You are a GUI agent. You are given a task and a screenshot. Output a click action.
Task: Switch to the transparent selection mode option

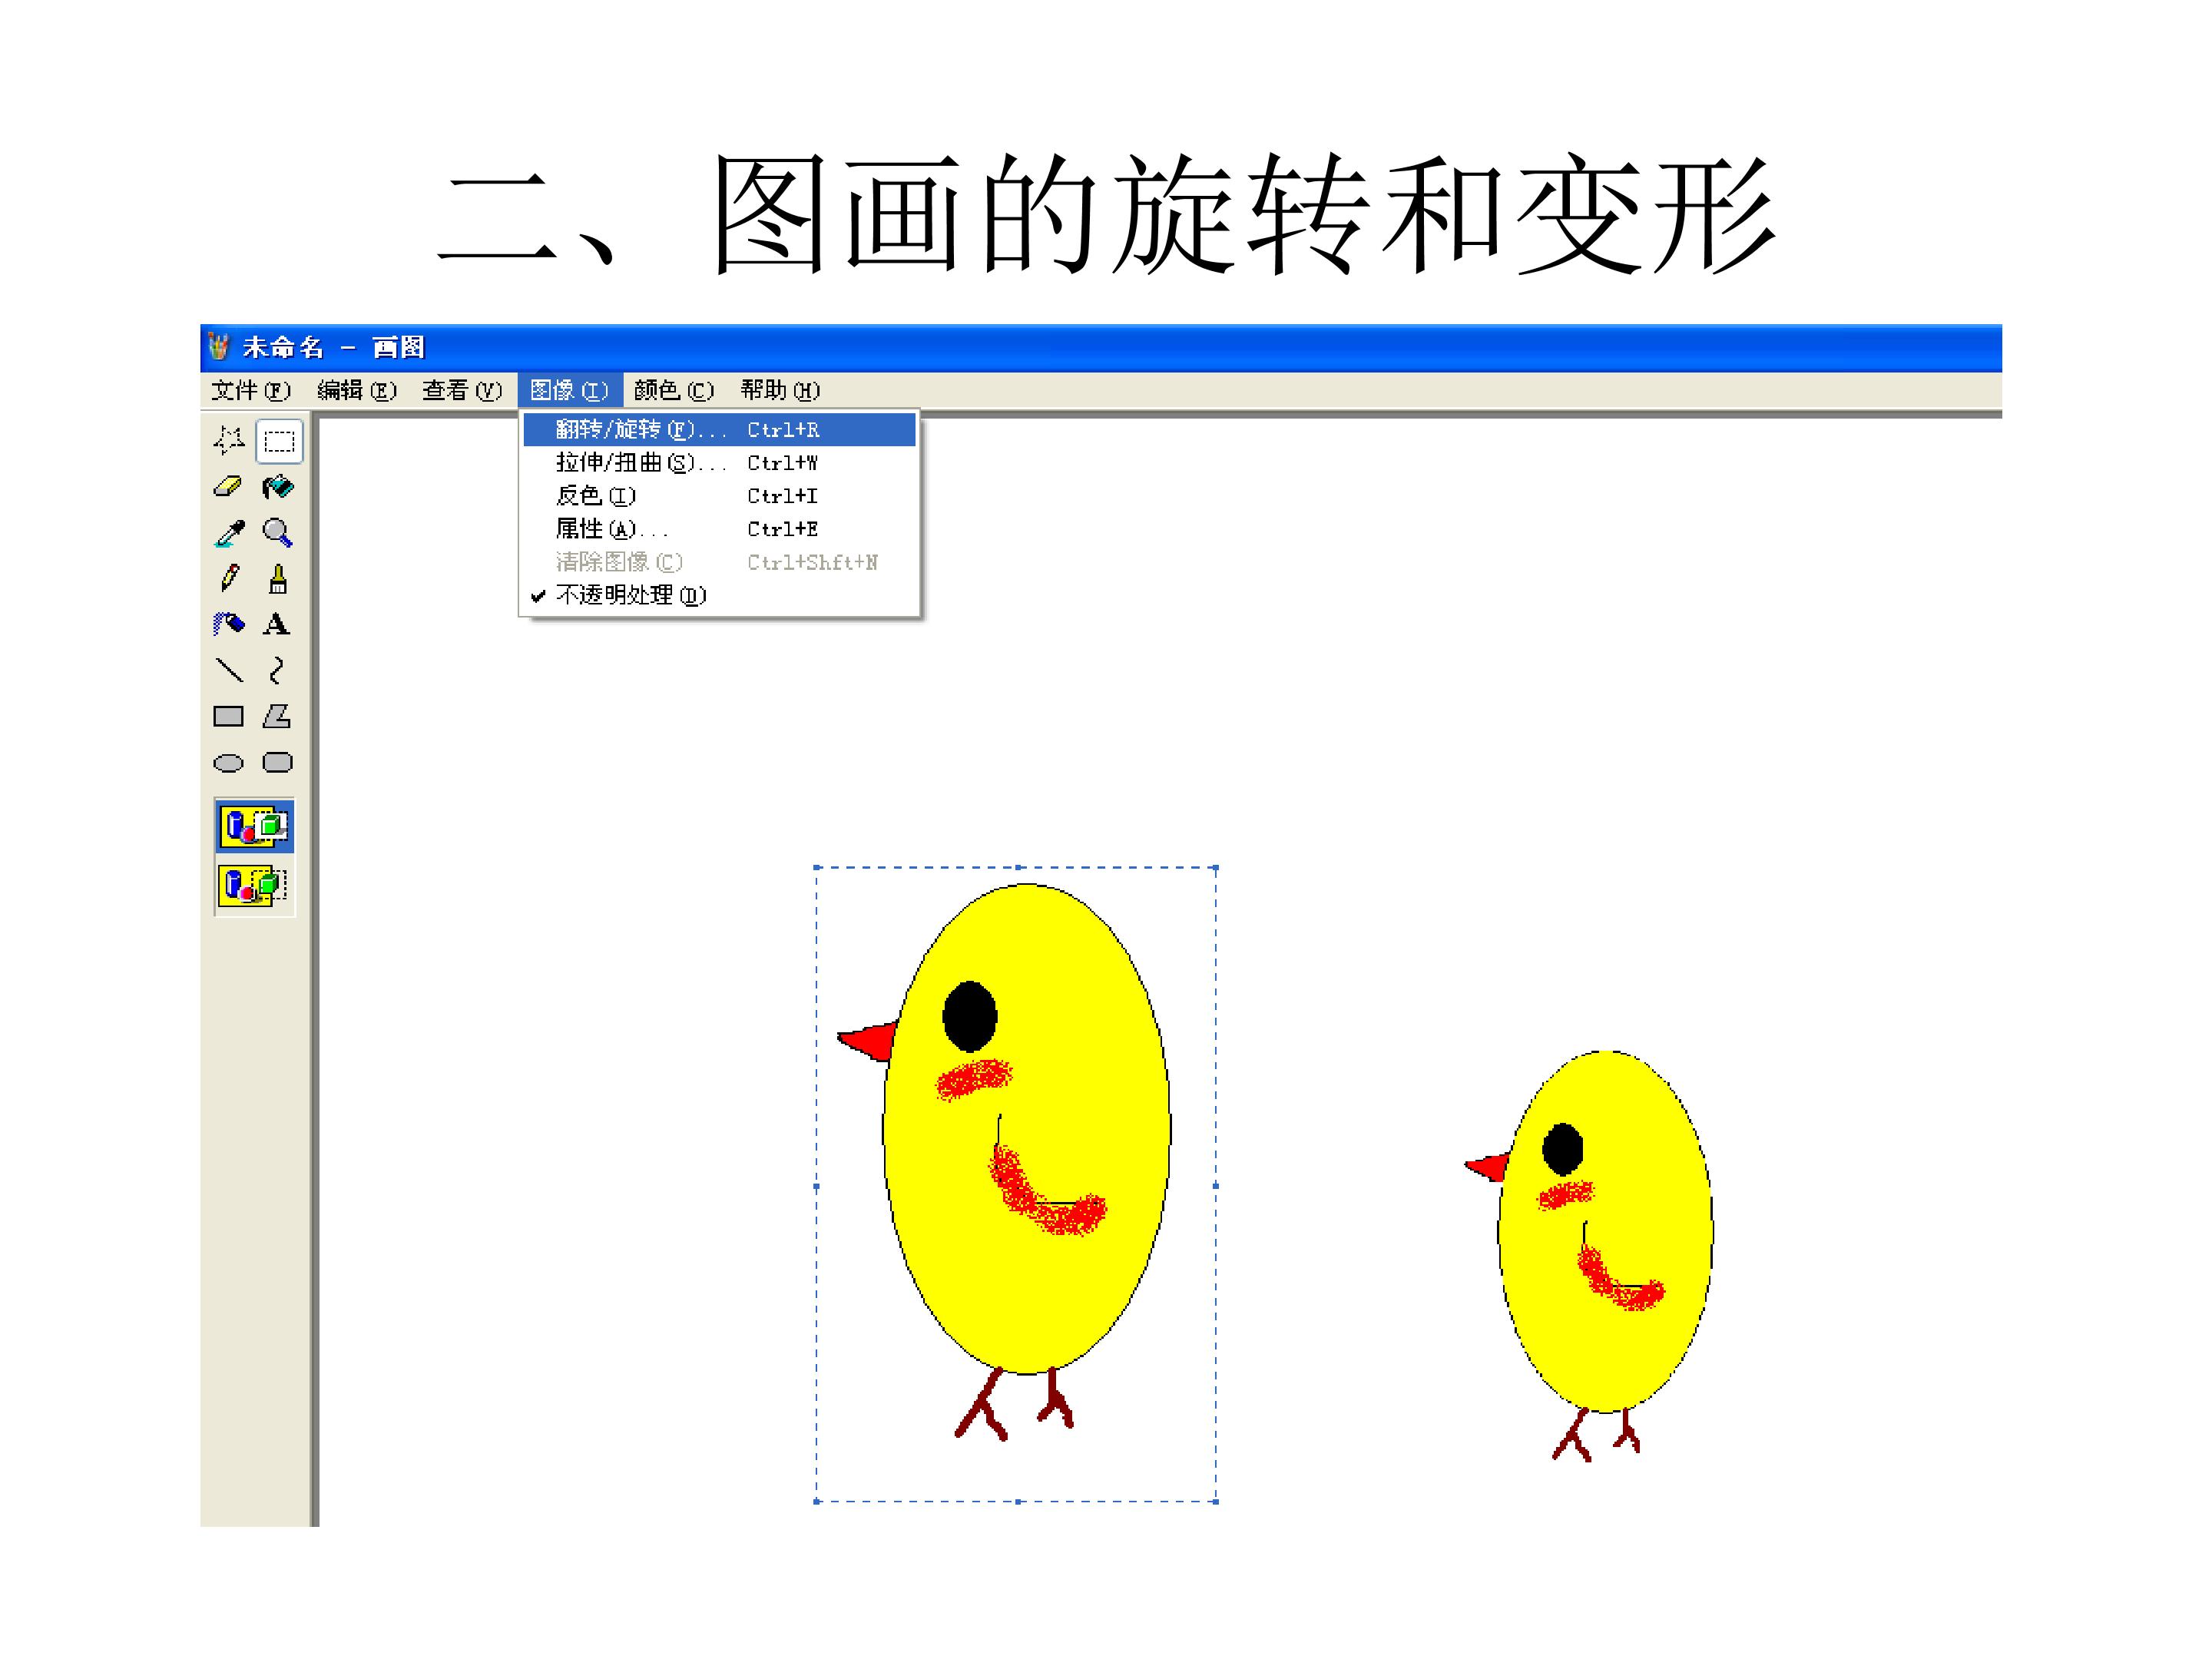(x=254, y=886)
